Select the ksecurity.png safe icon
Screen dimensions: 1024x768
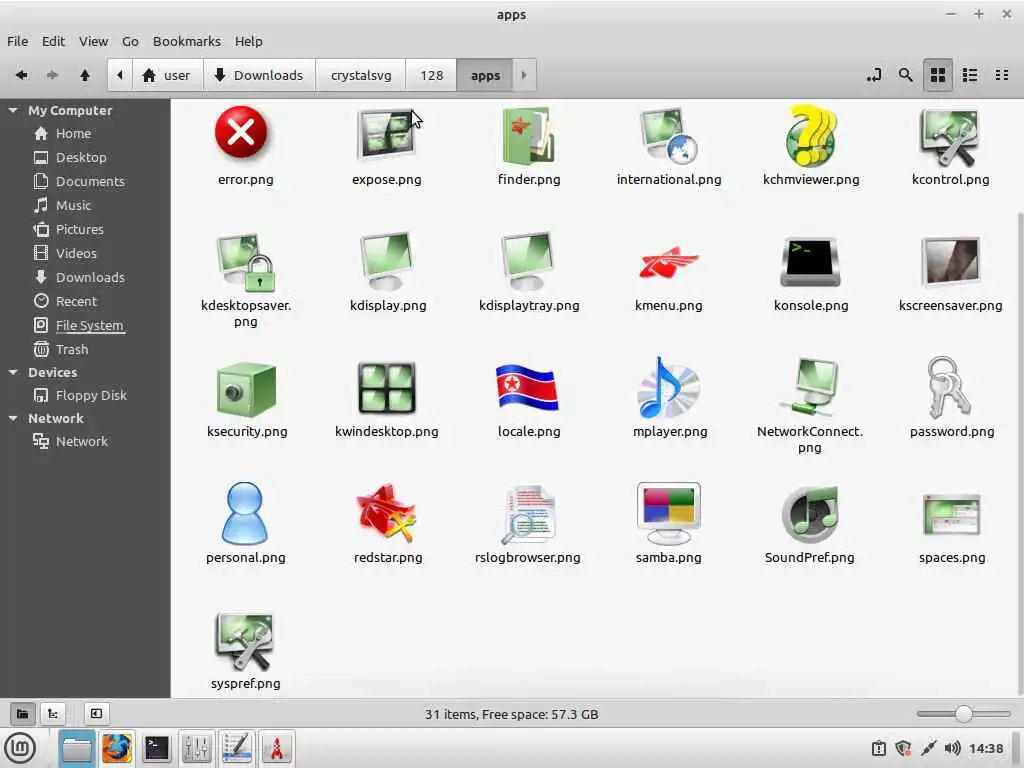click(246, 389)
